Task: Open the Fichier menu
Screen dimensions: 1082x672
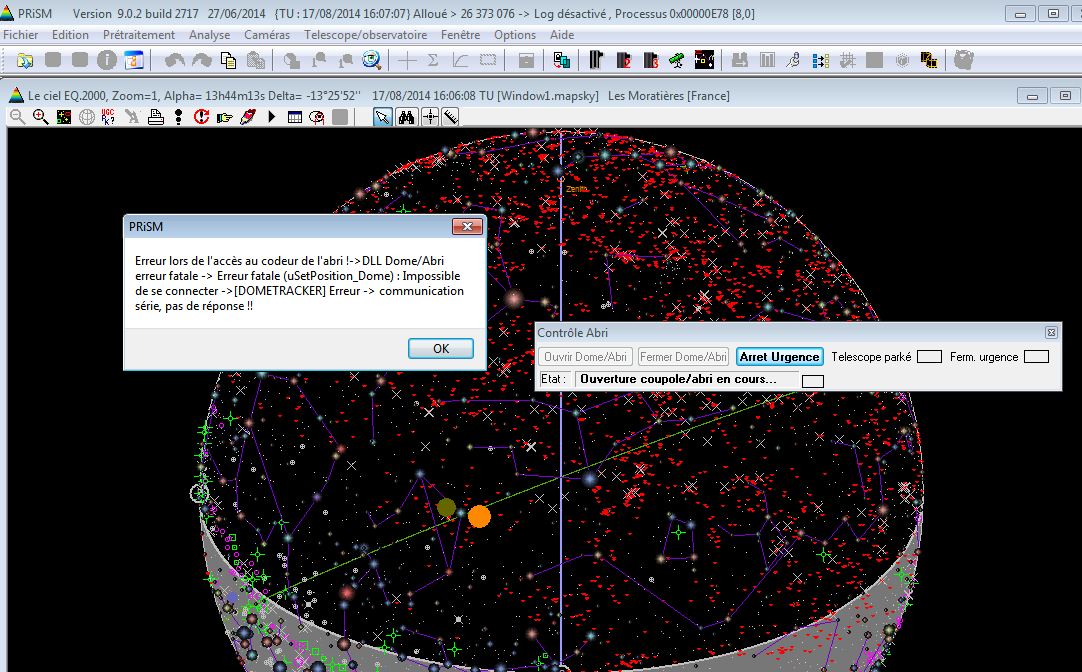Action: pyautogui.click(x=21, y=34)
